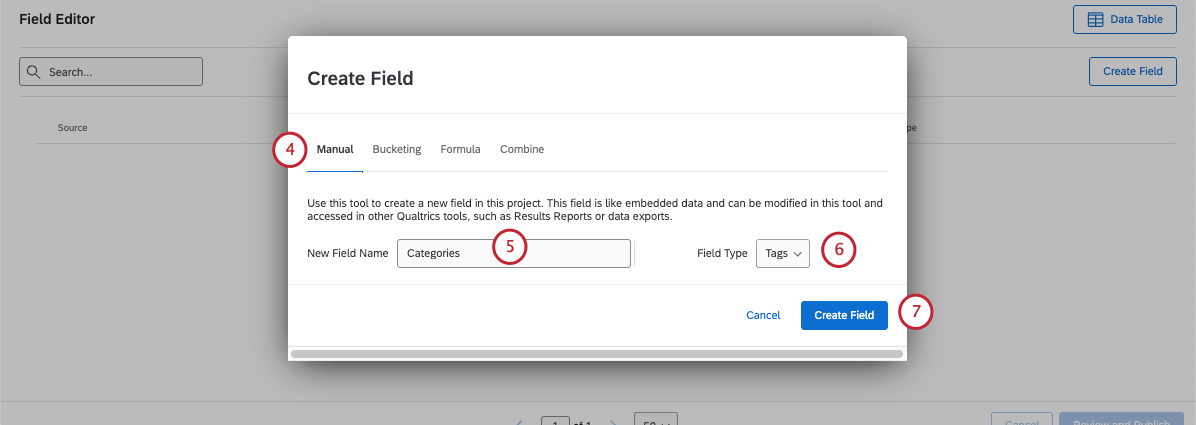Click the step 6 circle marker

839,249
